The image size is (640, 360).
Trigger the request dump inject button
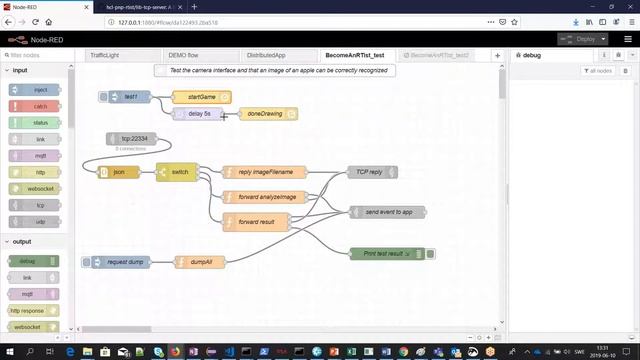[86, 262]
